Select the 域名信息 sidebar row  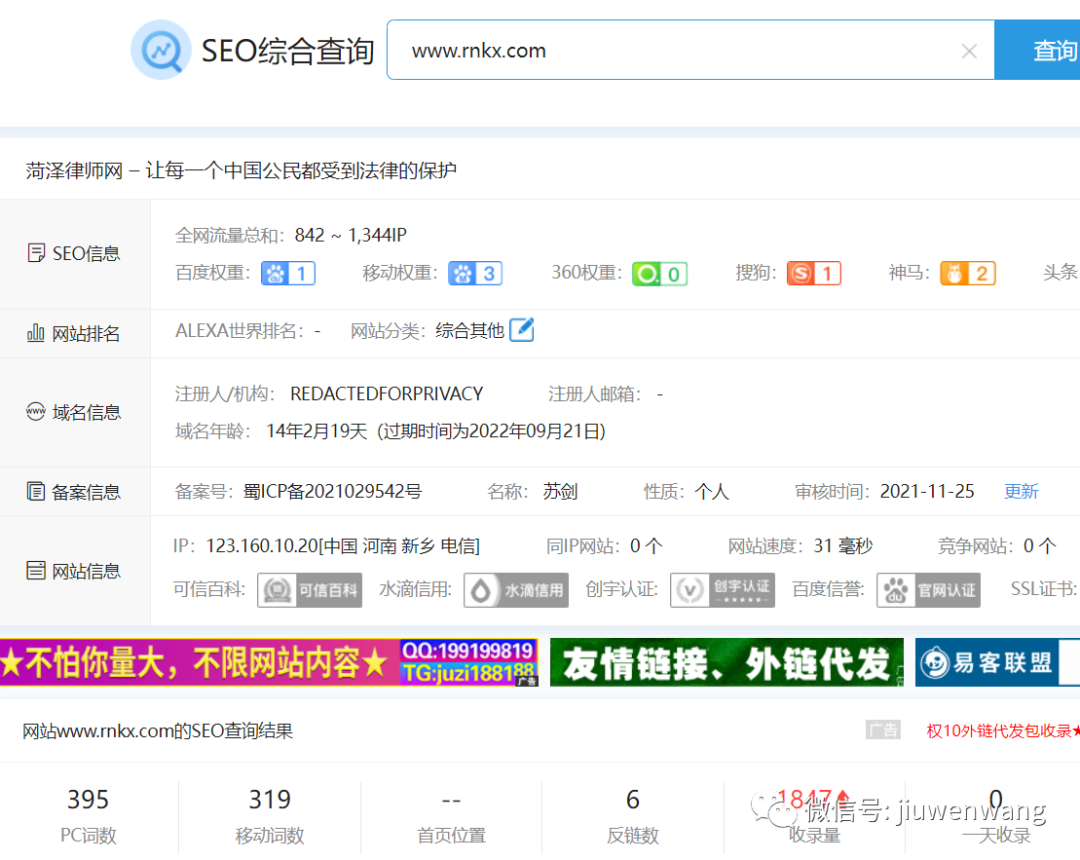[75, 412]
